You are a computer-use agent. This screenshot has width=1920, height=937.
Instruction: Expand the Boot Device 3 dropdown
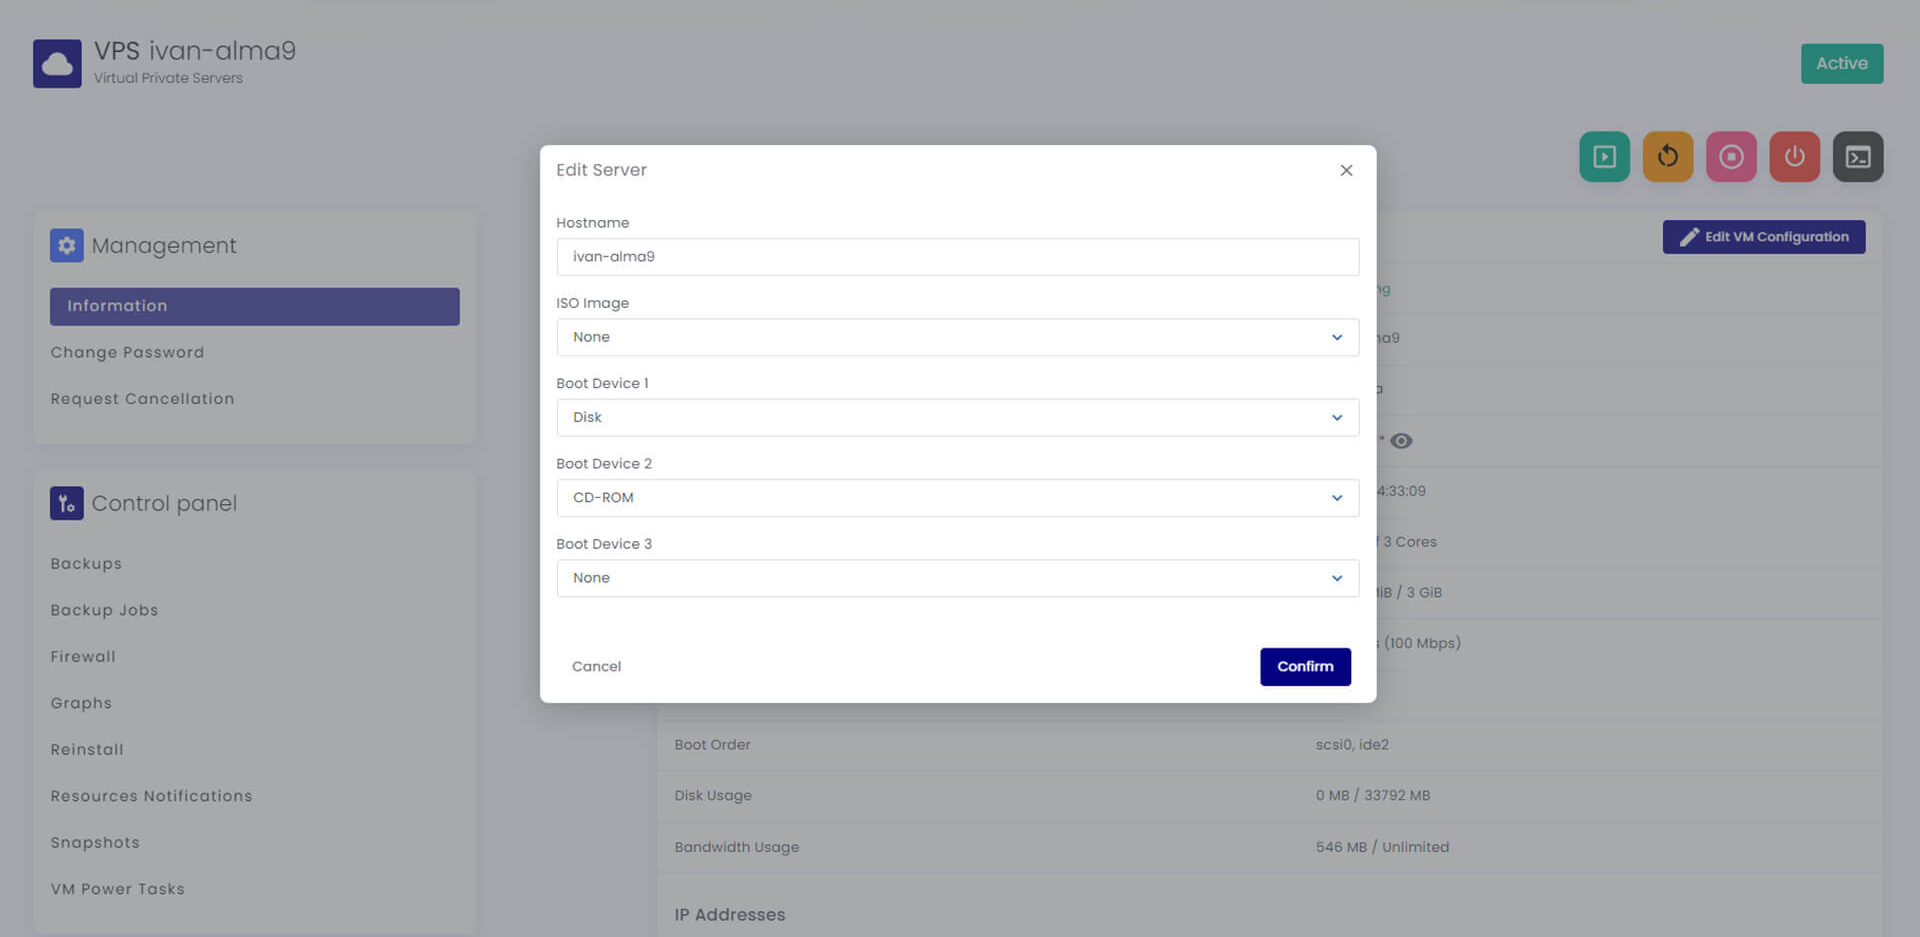[957, 578]
